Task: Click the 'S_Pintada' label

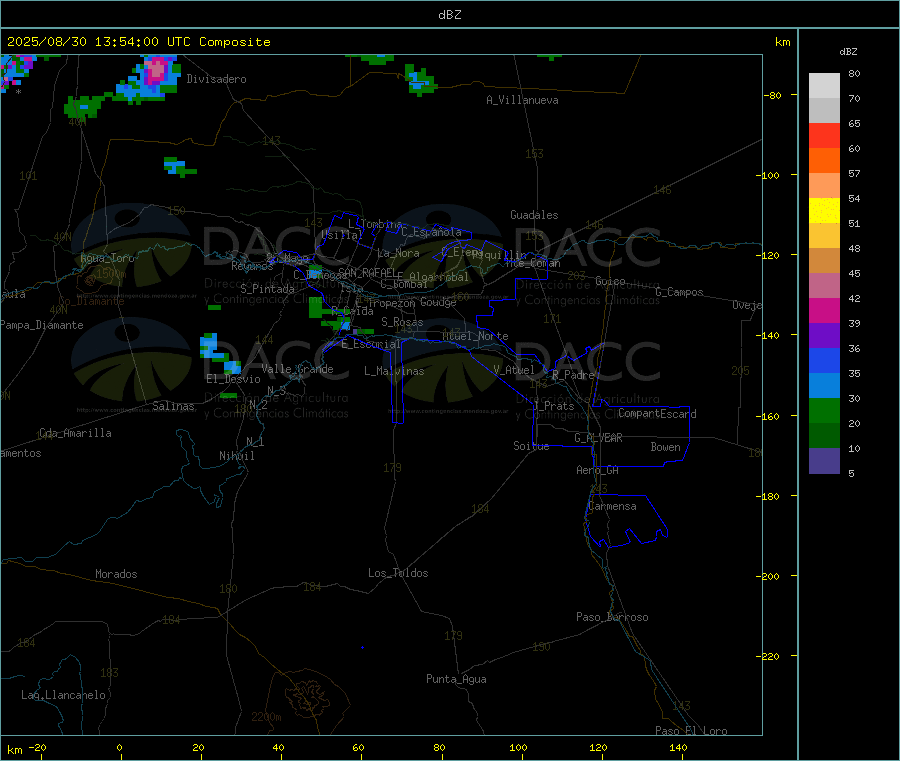Action: click(x=267, y=289)
